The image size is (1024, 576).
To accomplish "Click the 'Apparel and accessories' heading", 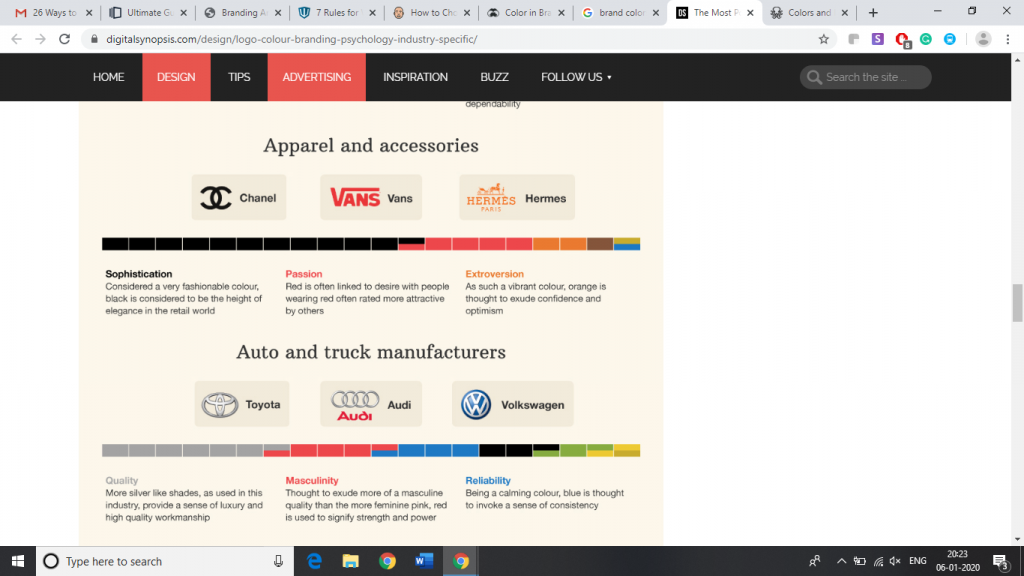I will coord(371,145).
